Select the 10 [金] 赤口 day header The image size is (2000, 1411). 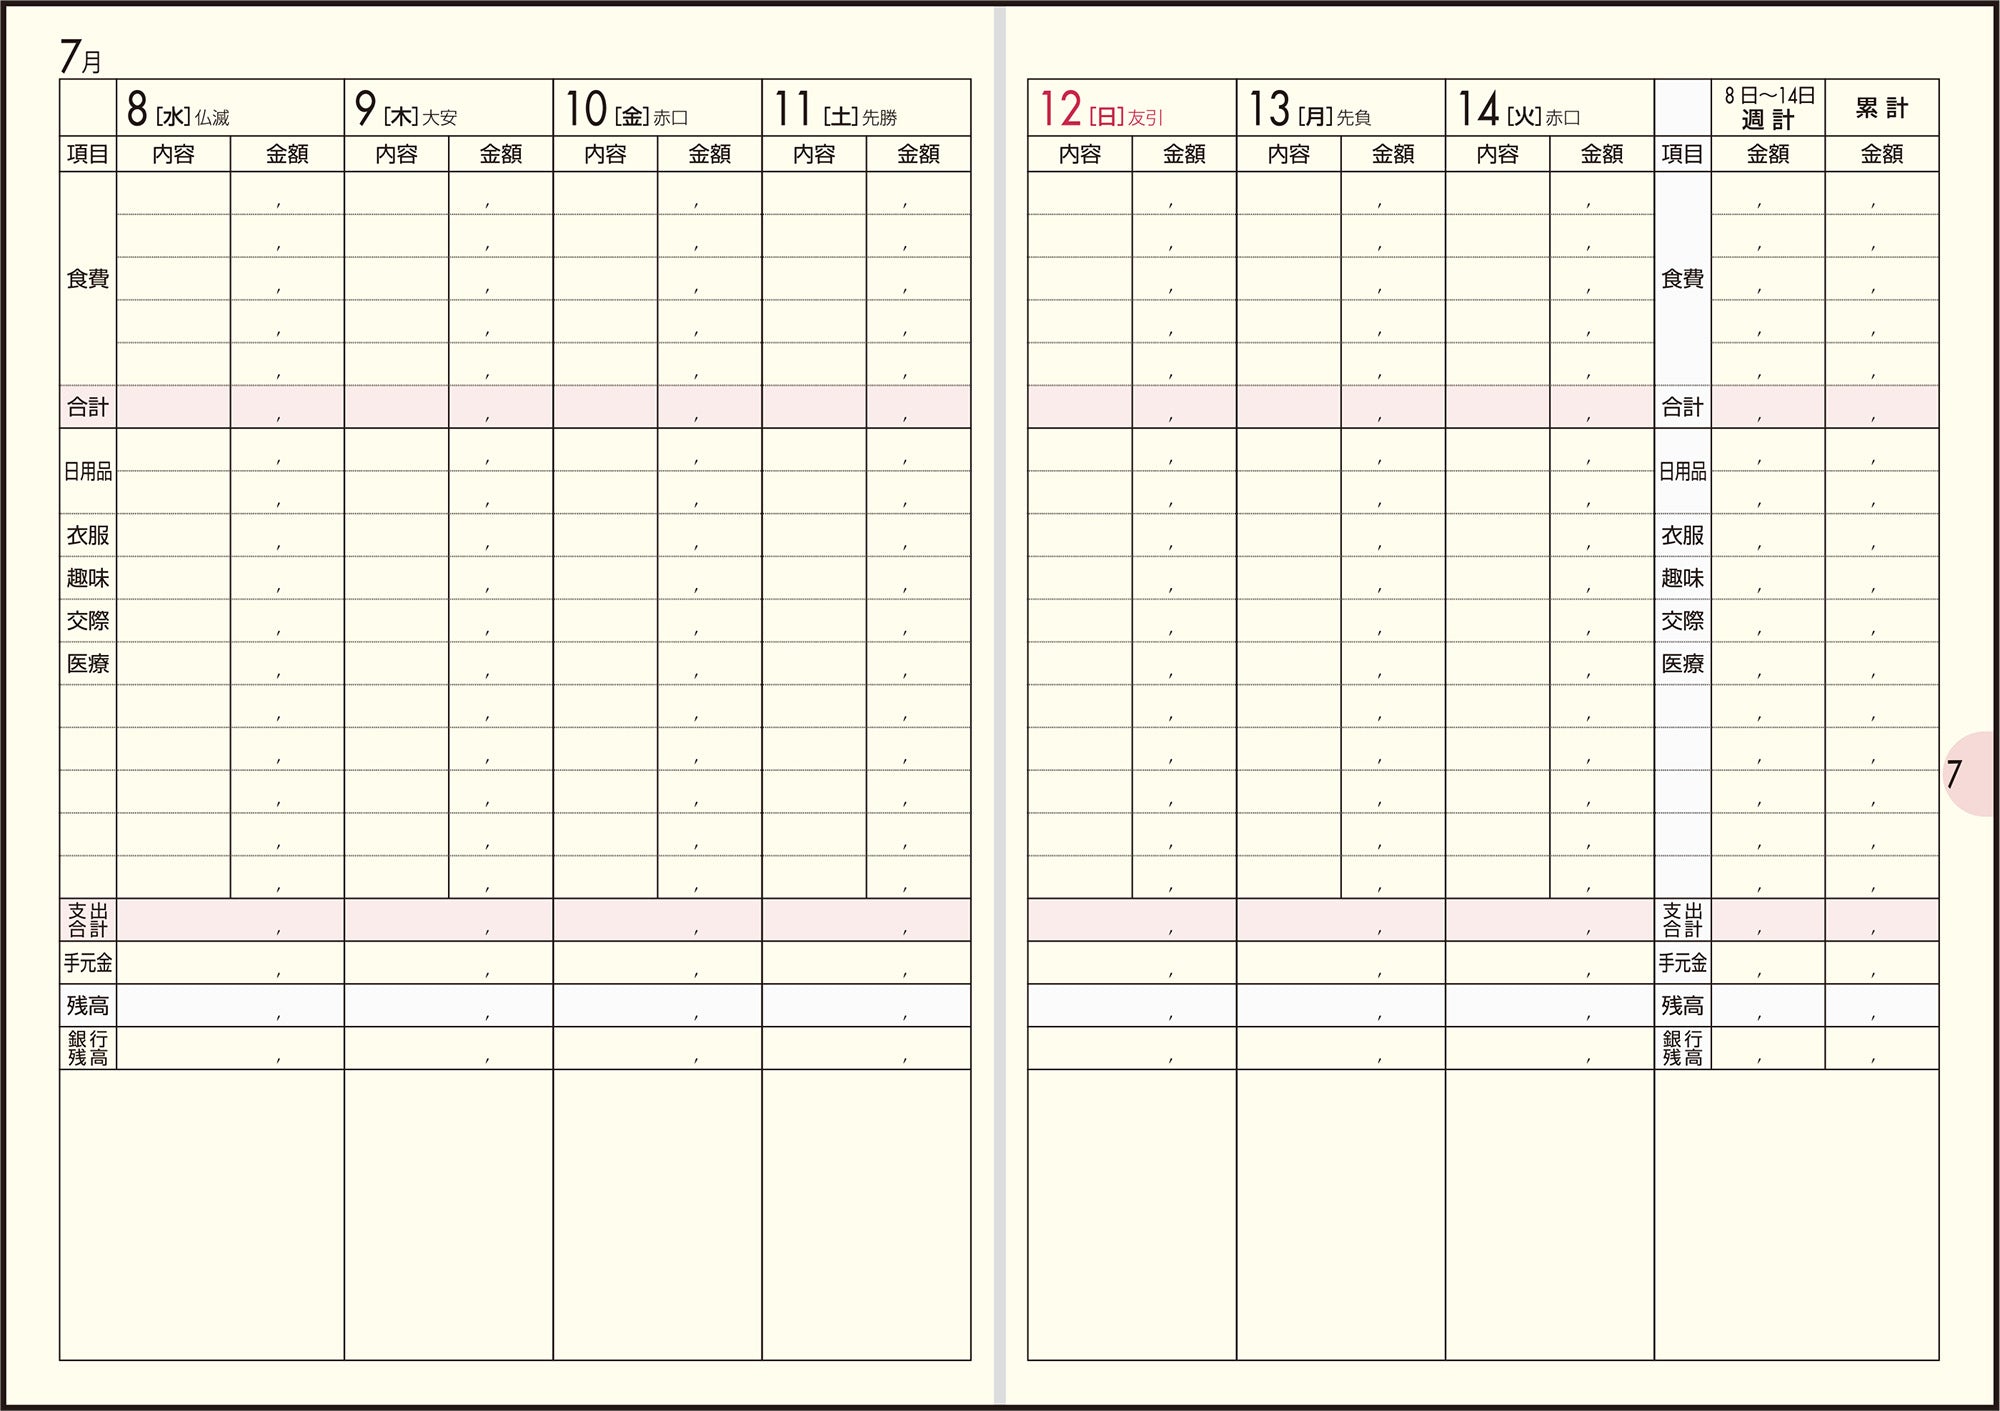(657, 108)
